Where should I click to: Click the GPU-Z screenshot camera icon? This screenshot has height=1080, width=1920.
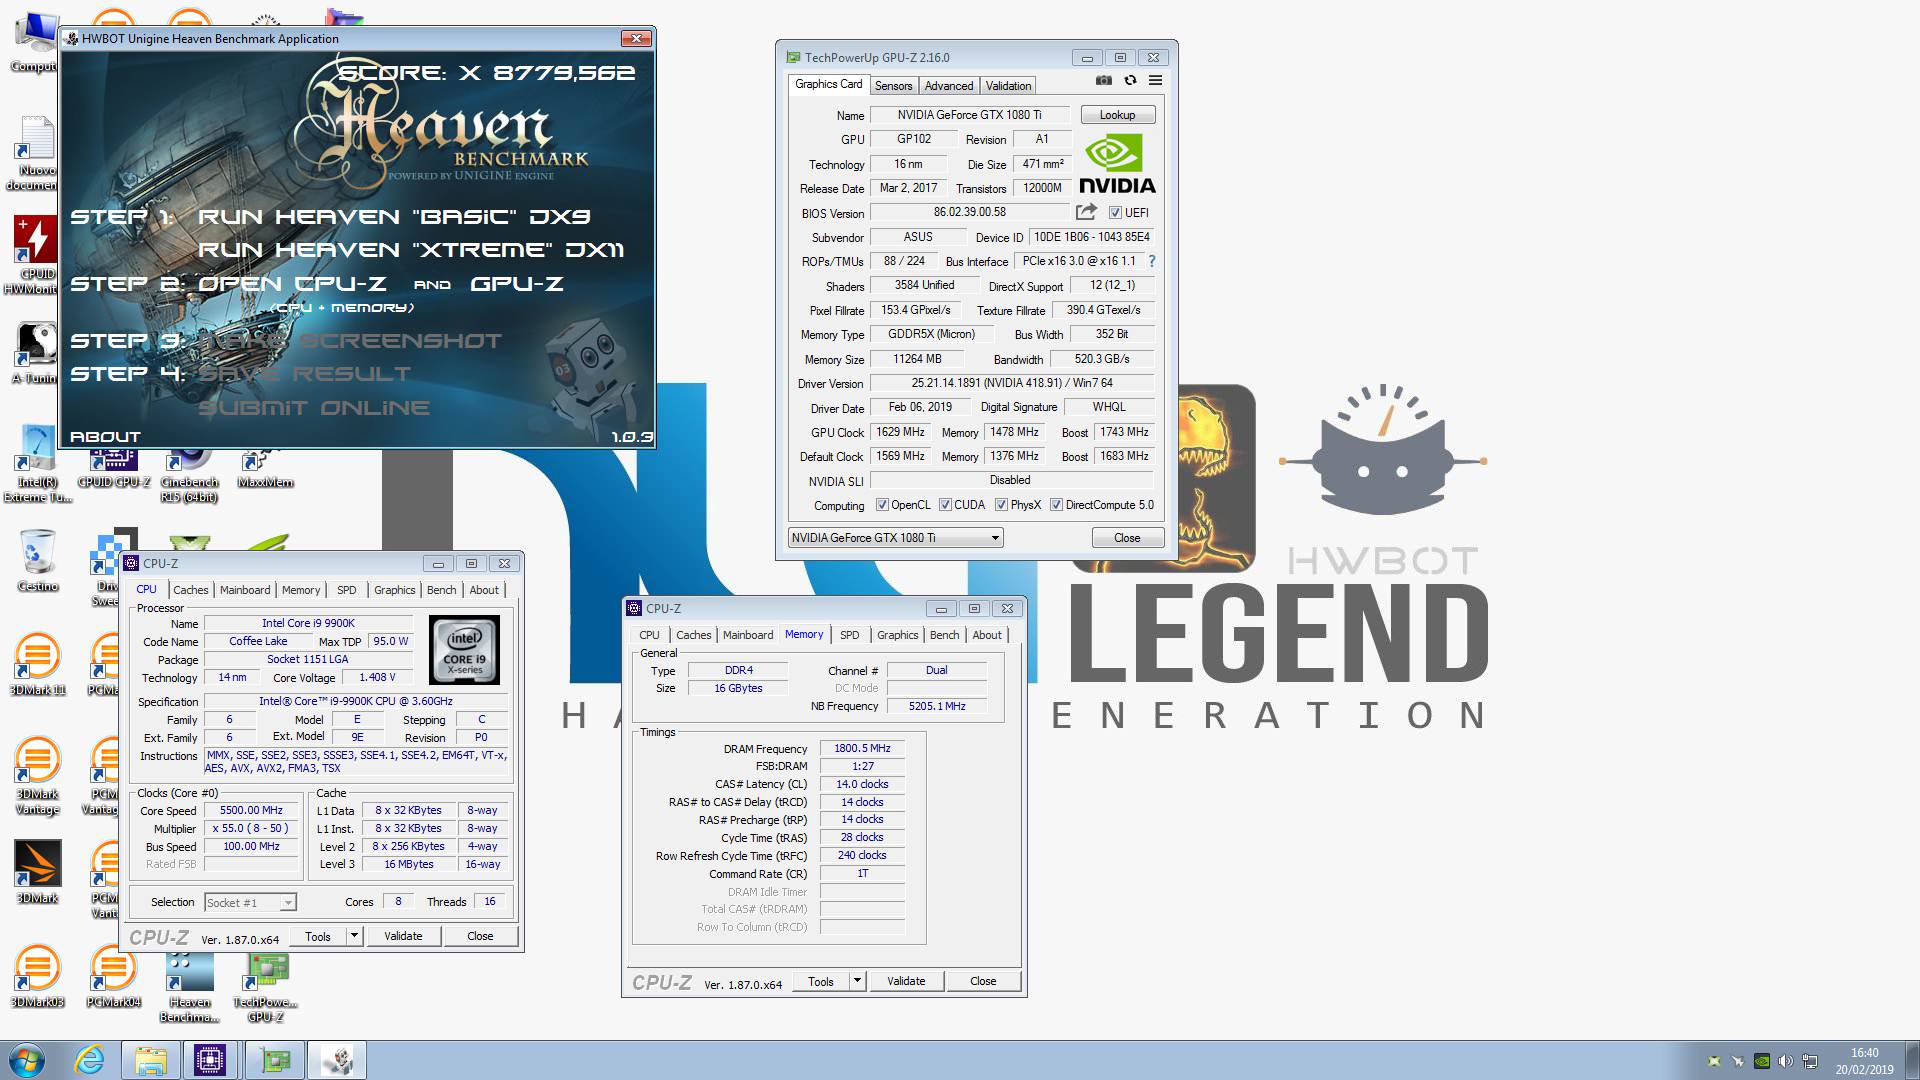click(x=1103, y=81)
